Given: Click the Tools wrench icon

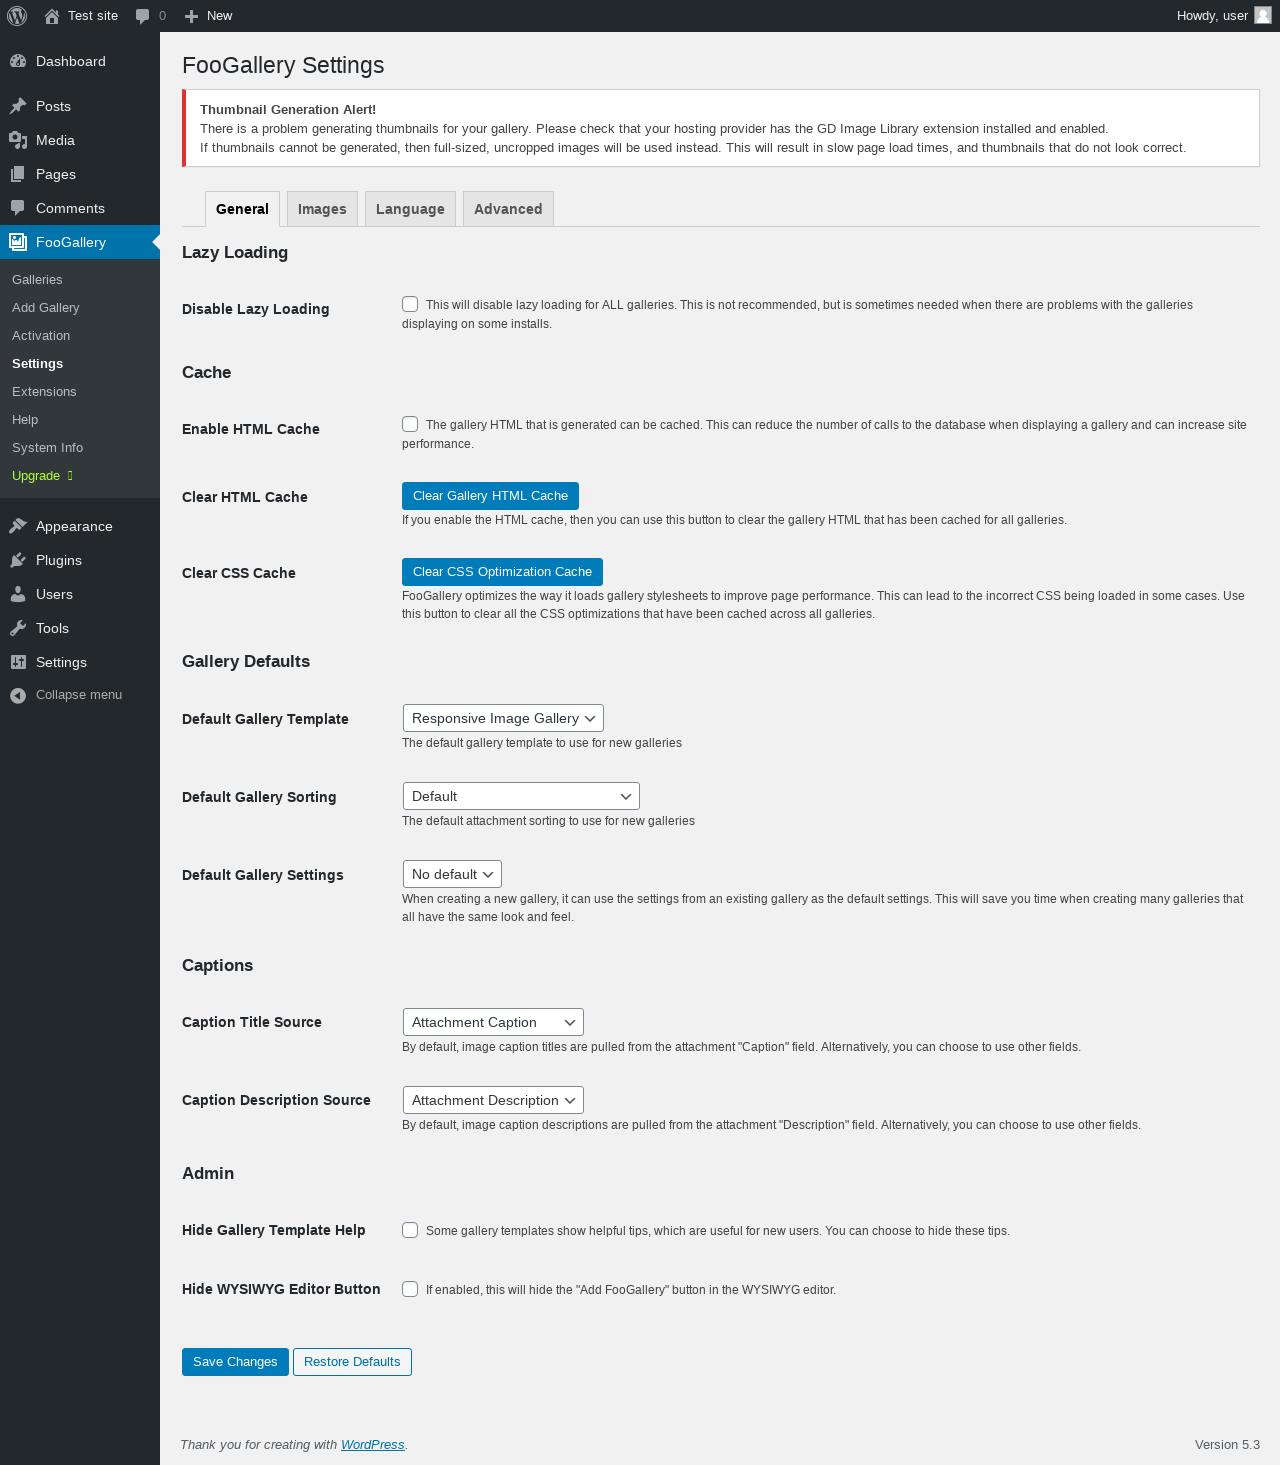Looking at the screenshot, I should (18, 628).
